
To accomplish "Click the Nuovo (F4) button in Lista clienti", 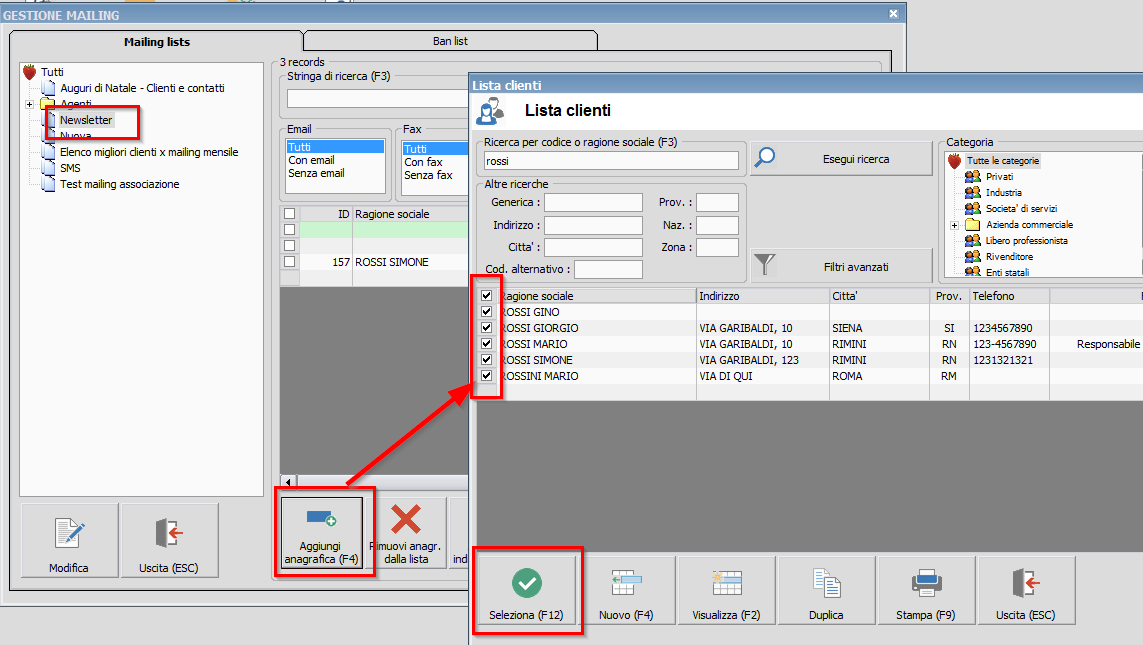I will (626, 590).
